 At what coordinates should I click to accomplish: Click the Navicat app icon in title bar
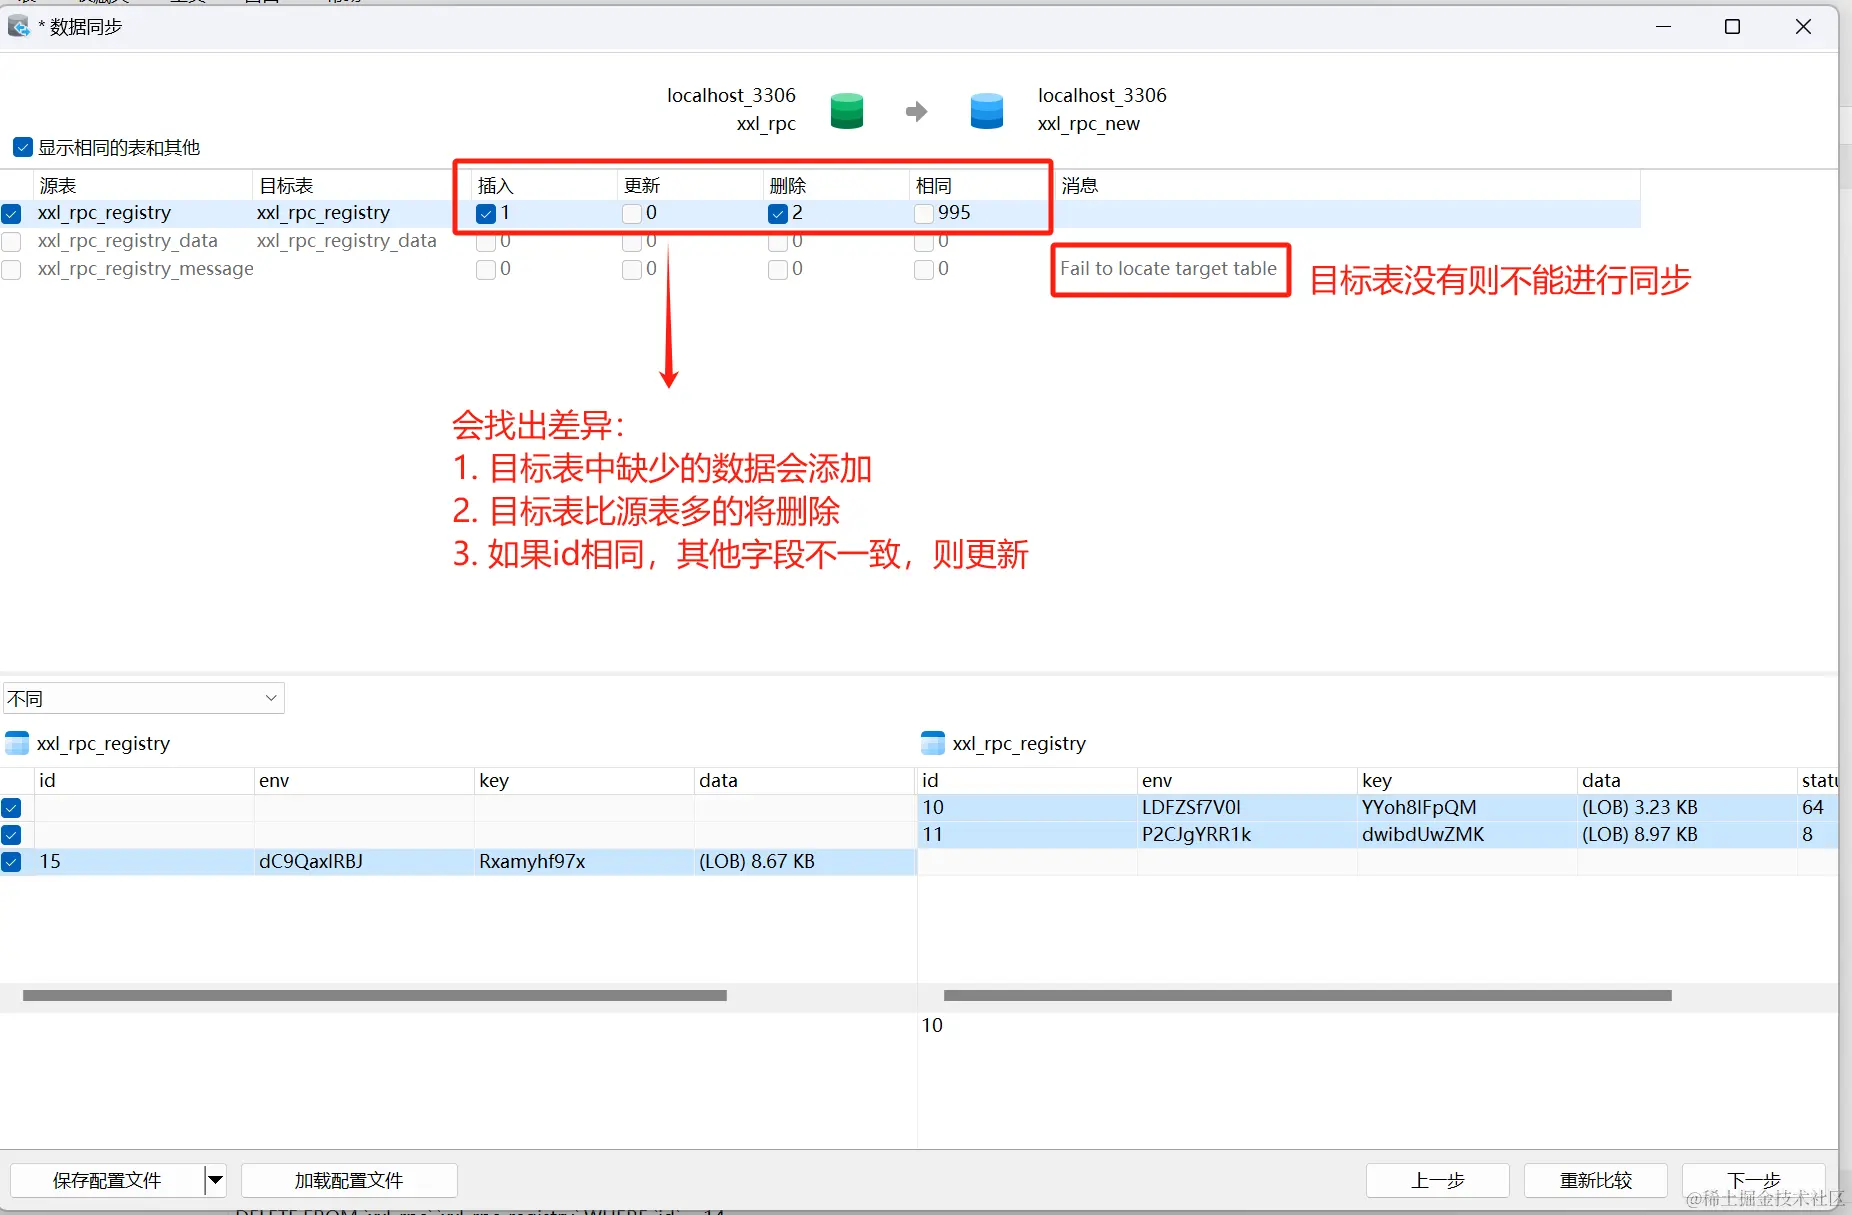click(18, 27)
